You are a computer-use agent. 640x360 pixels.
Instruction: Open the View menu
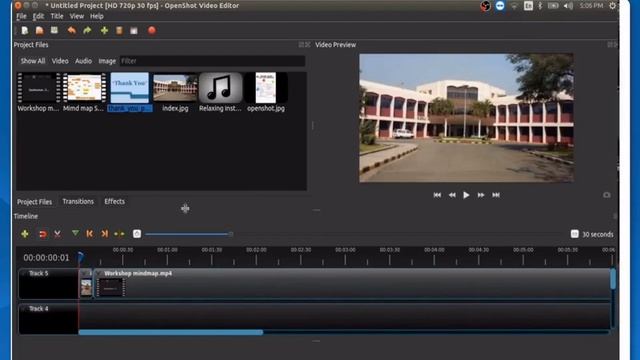pyautogui.click(x=77, y=16)
